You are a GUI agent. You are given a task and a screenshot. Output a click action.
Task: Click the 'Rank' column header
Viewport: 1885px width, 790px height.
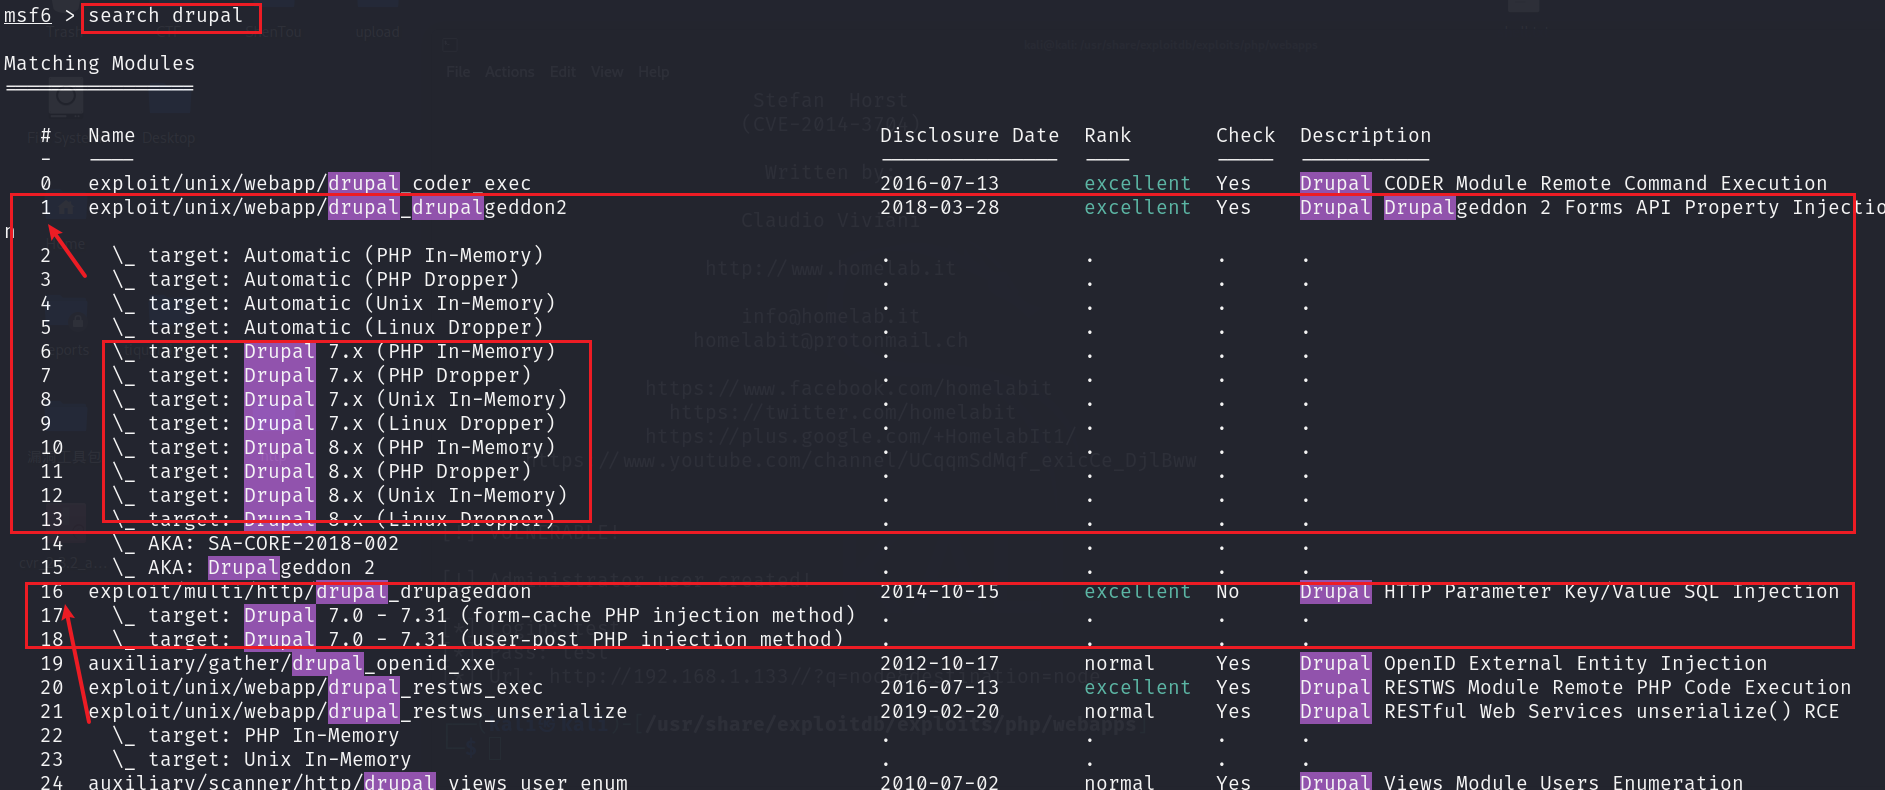click(1107, 135)
